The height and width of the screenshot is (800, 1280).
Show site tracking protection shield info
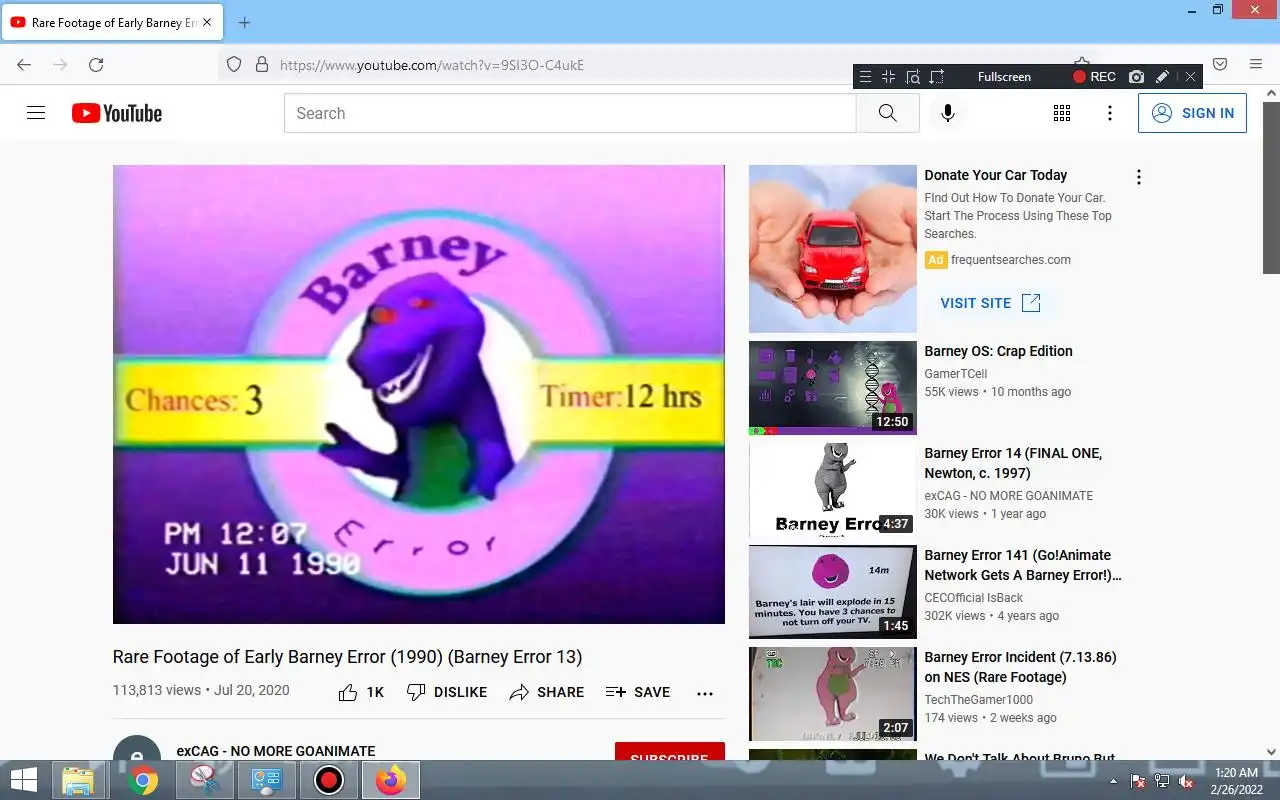click(x=234, y=64)
